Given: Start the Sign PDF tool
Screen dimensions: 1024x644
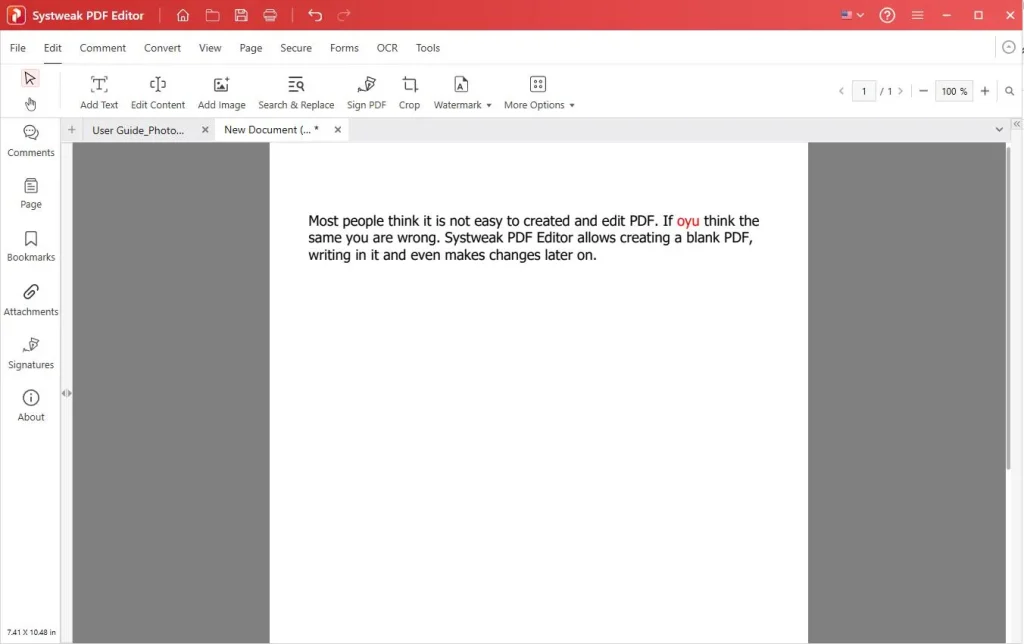Looking at the screenshot, I should (366, 92).
